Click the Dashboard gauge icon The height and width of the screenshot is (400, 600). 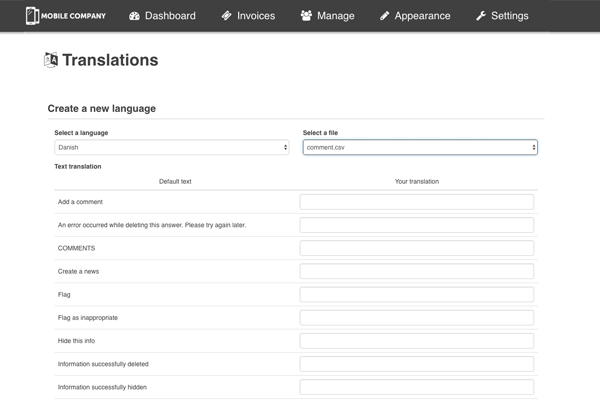coord(135,16)
